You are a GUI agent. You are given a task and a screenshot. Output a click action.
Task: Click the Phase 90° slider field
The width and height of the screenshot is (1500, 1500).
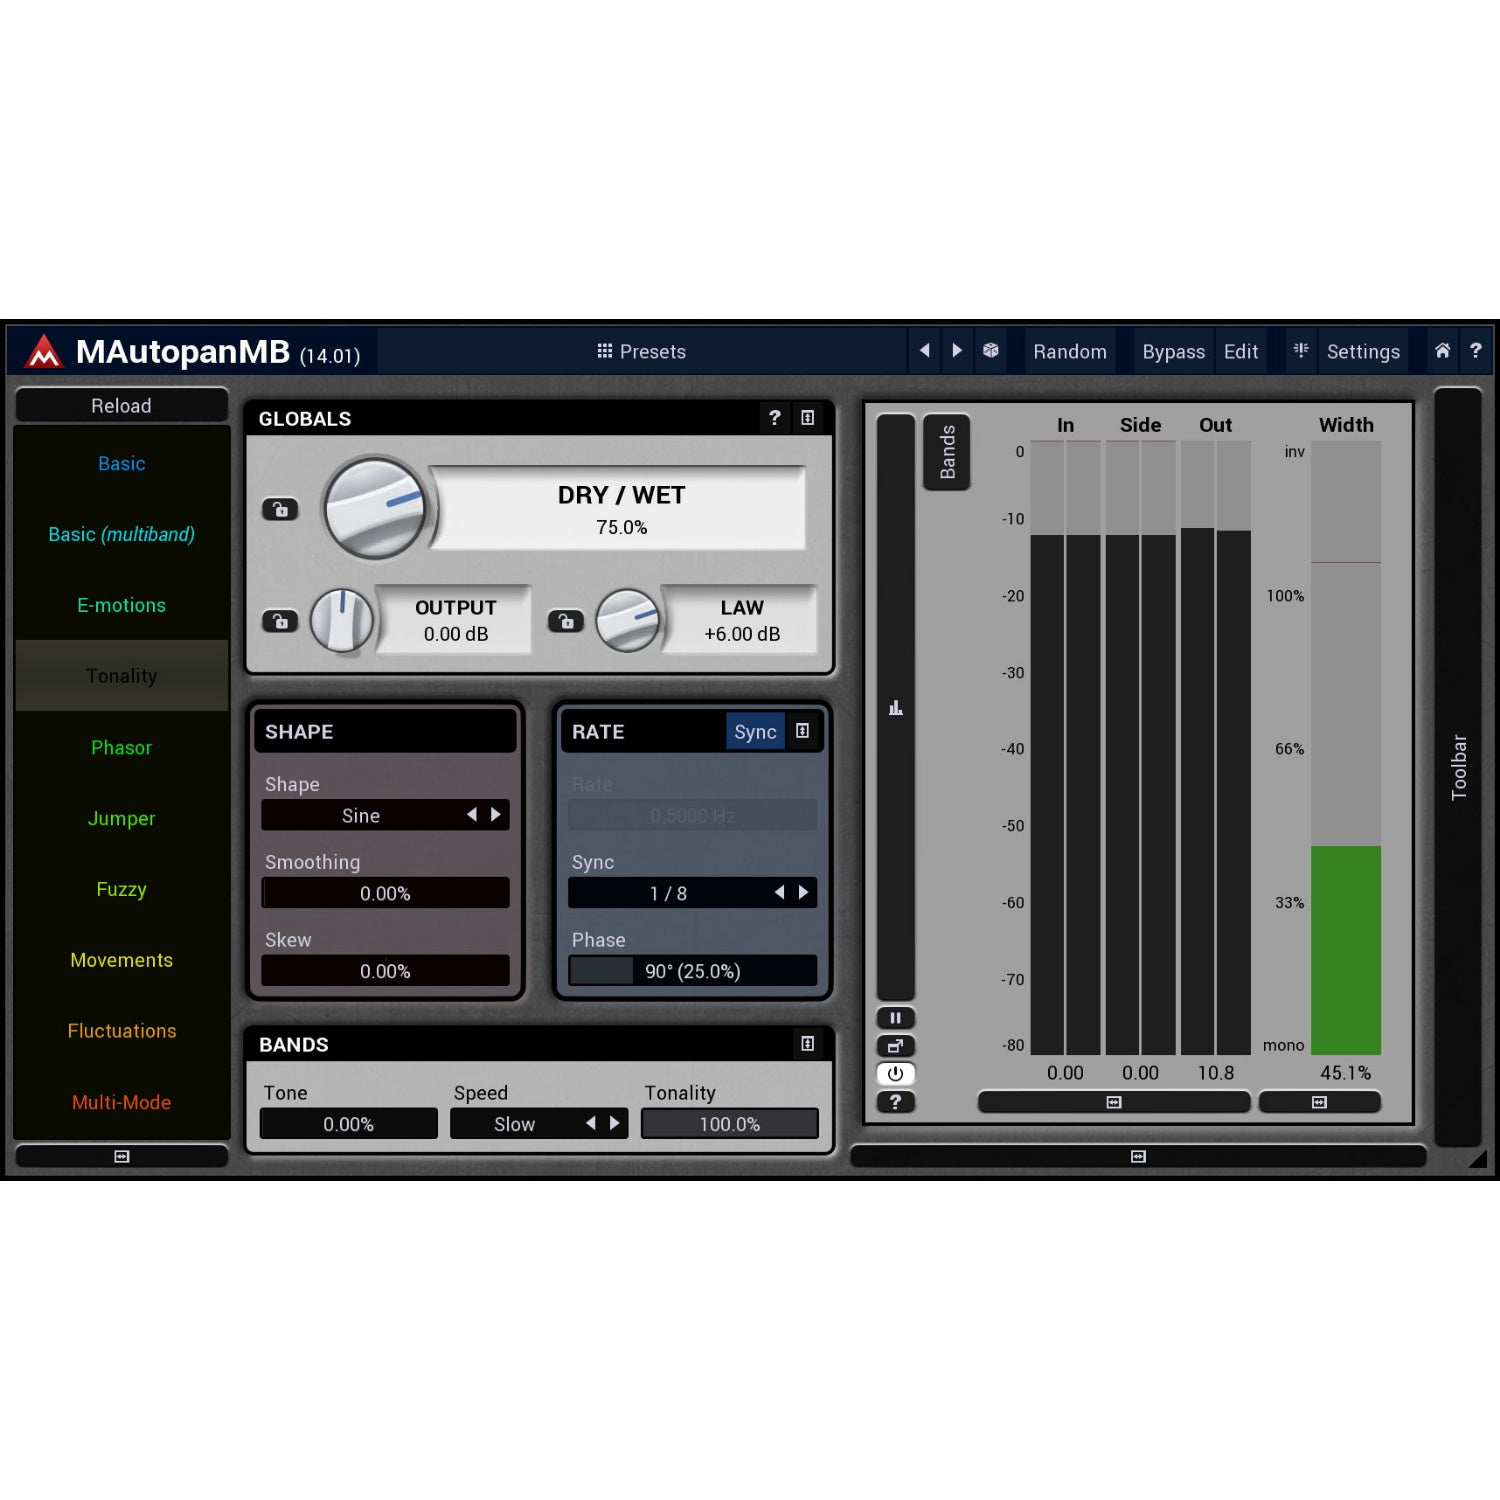coord(692,971)
